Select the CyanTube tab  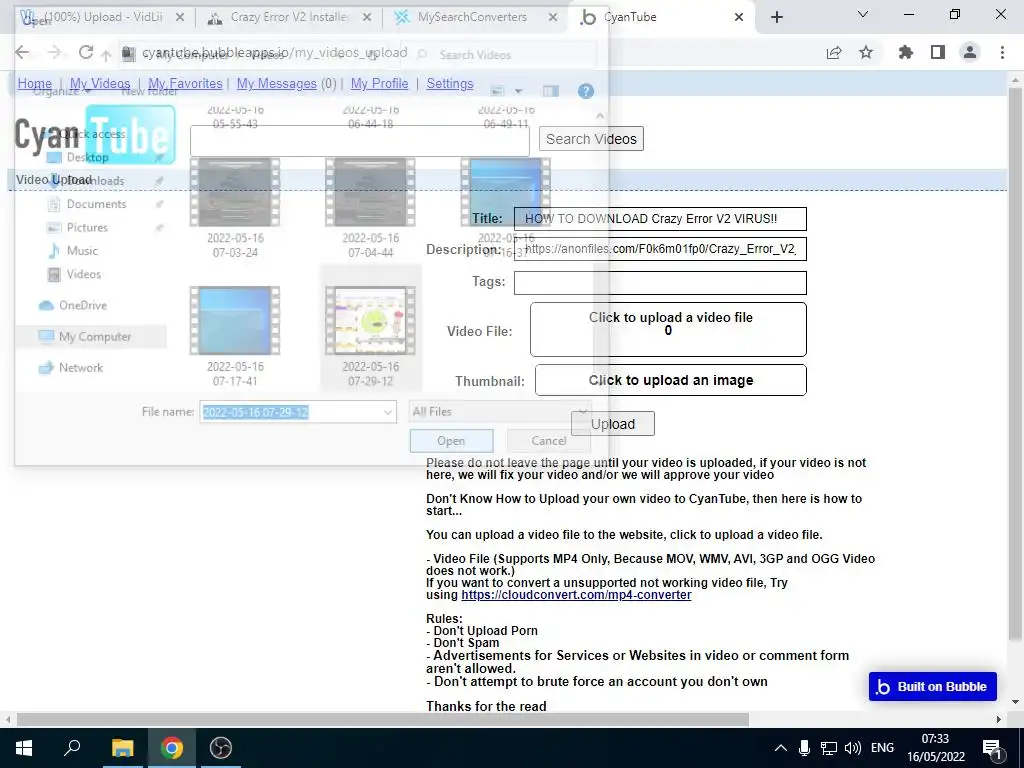653,17
